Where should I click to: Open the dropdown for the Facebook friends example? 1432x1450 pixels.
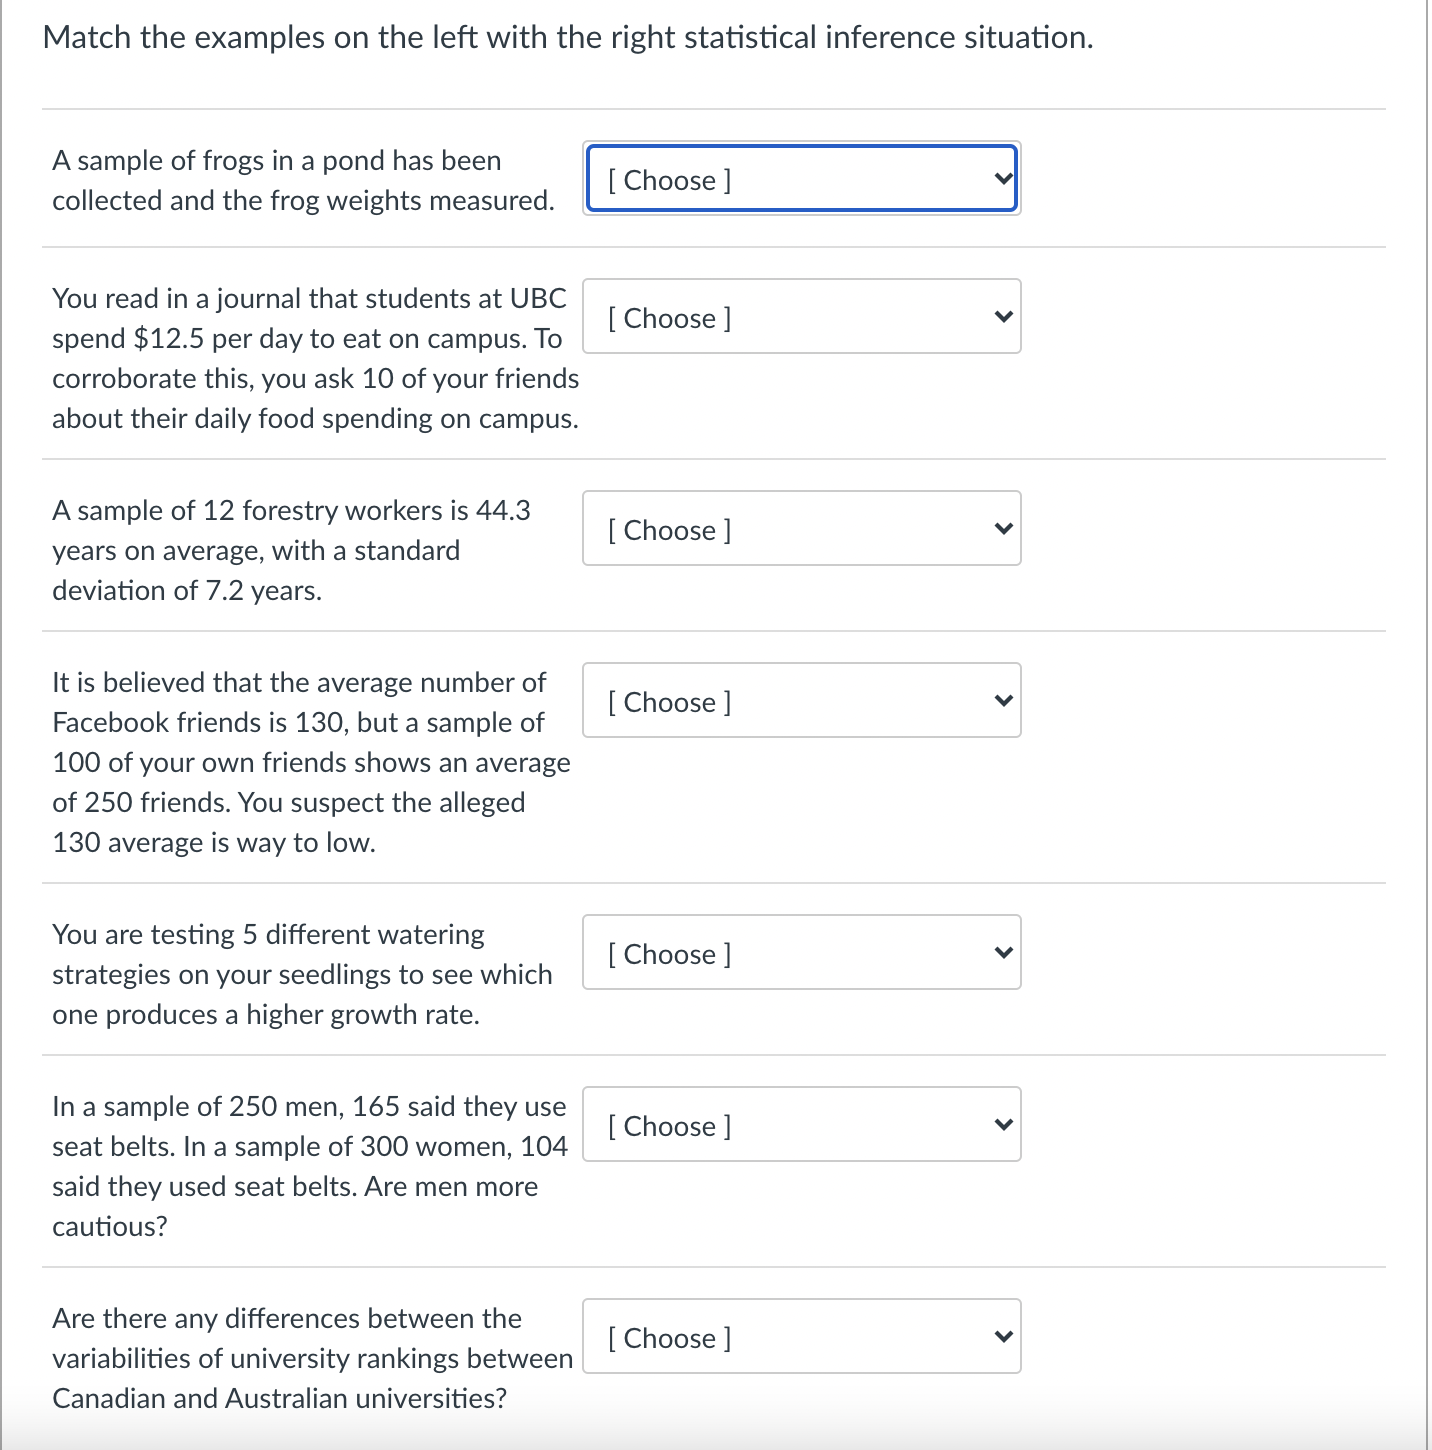800,701
